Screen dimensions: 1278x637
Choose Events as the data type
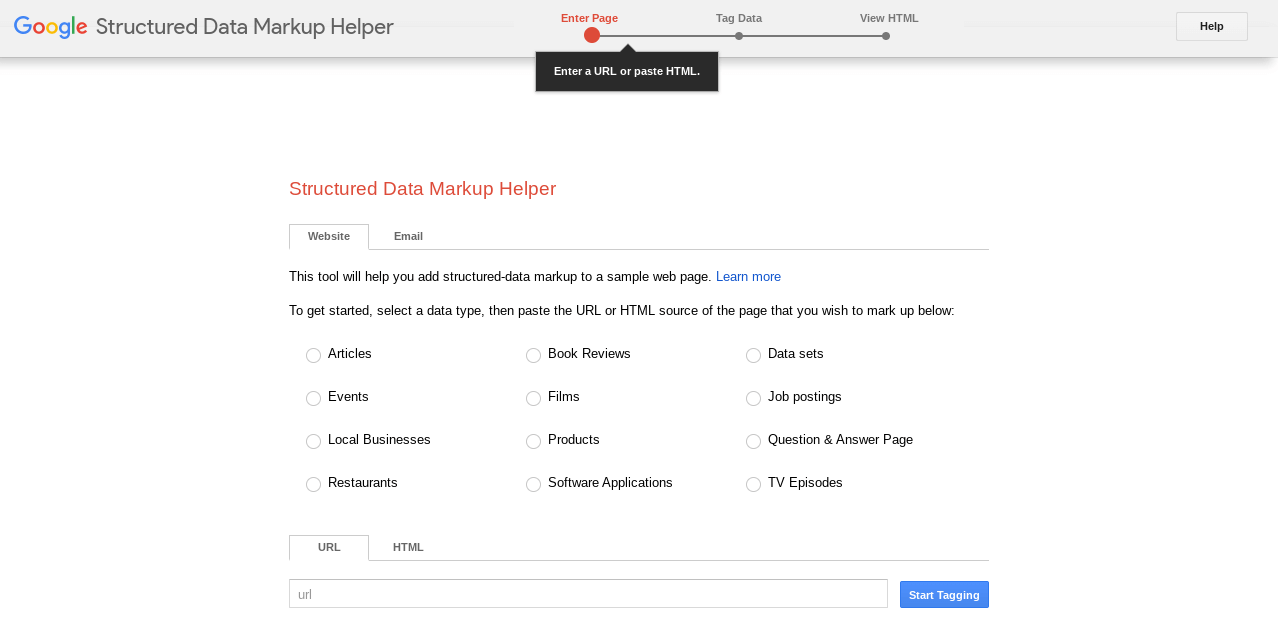point(313,398)
